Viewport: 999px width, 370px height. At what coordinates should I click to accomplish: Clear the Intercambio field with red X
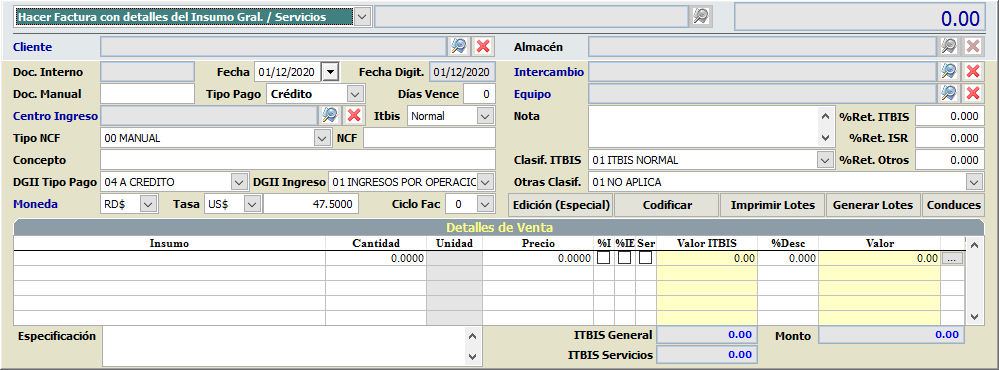pos(973,71)
